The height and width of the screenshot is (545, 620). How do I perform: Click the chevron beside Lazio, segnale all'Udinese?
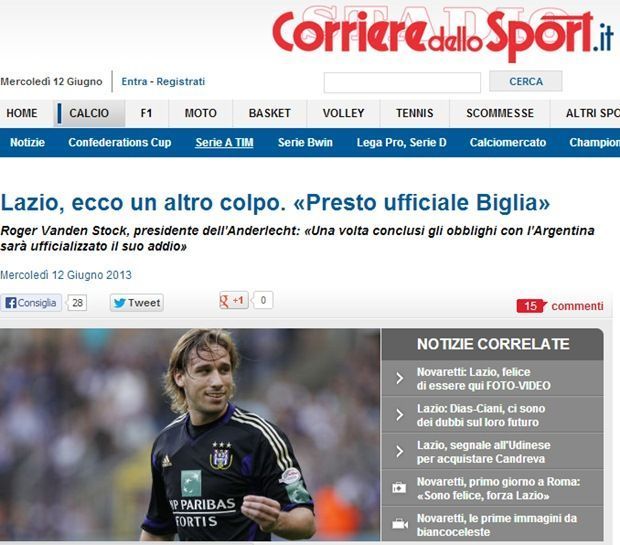(x=400, y=451)
